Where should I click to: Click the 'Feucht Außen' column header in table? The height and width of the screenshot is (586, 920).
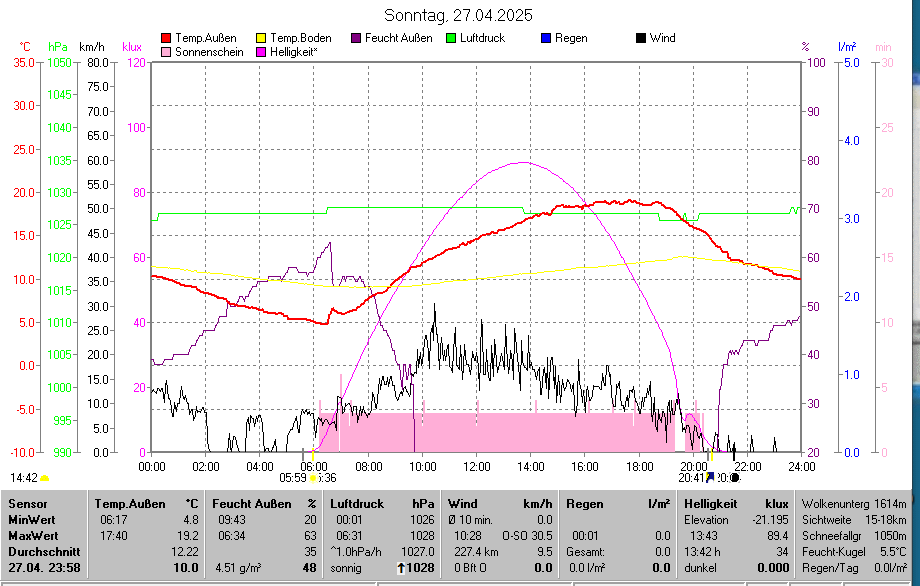tap(252, 504)
